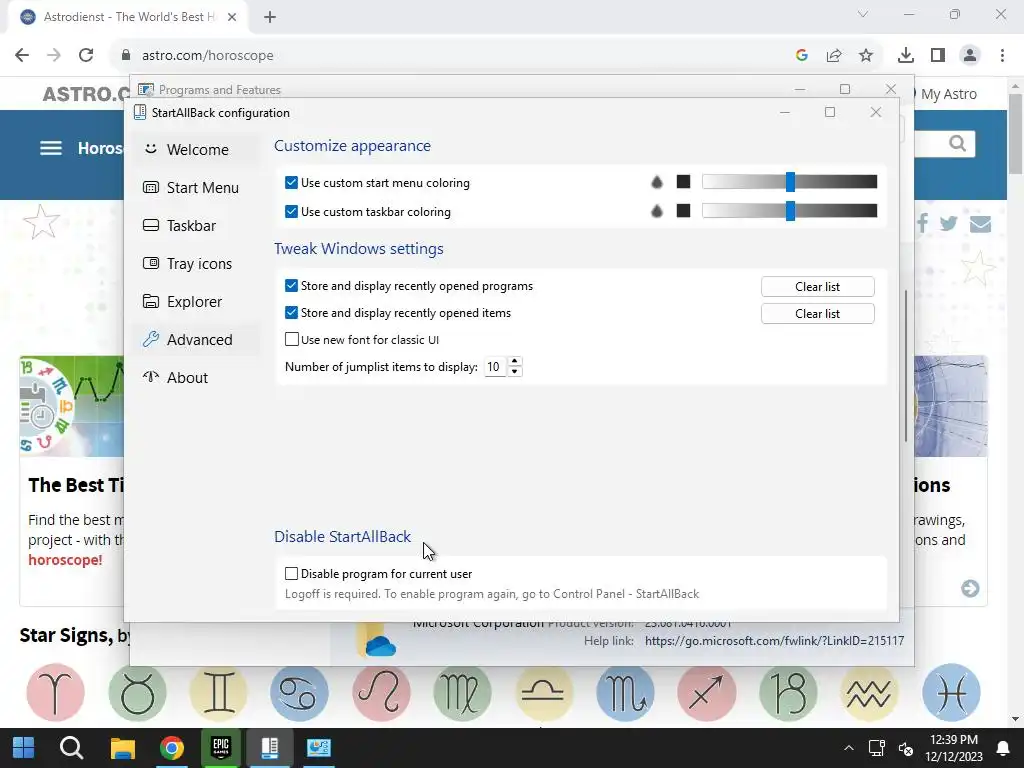Clear list of recently opened items
This screenshot has height=768, width=1024.
click(x=817, y=313)
